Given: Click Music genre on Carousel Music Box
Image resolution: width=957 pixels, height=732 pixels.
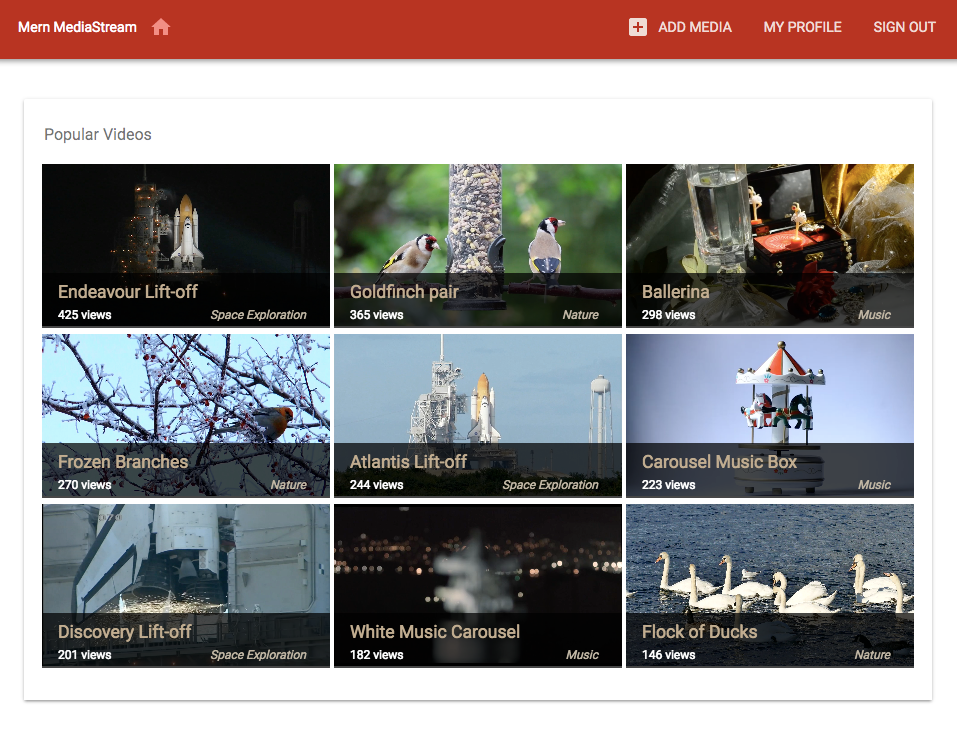Looking at the screenshot, I should [x=874, y=485].
